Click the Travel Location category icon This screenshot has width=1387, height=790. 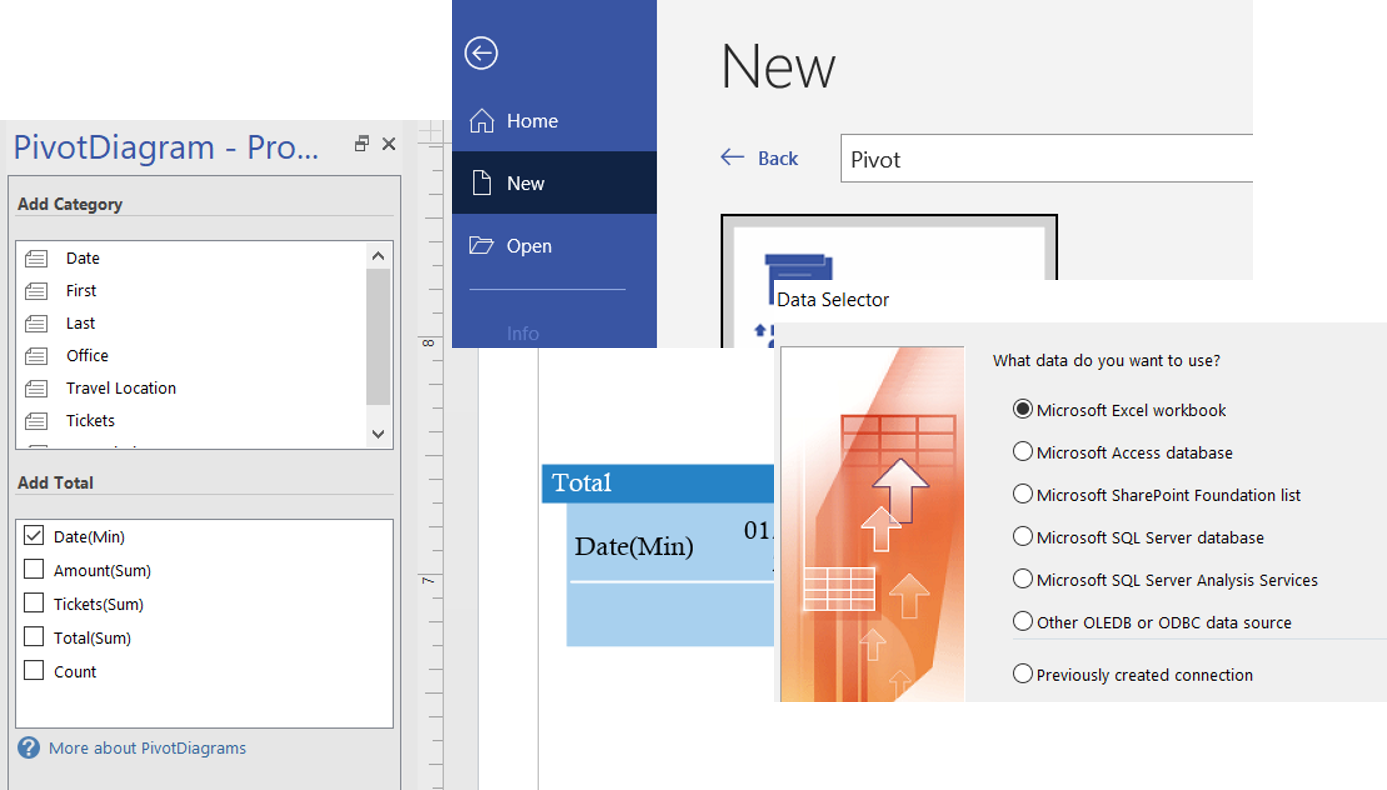[x=37, y=389]
